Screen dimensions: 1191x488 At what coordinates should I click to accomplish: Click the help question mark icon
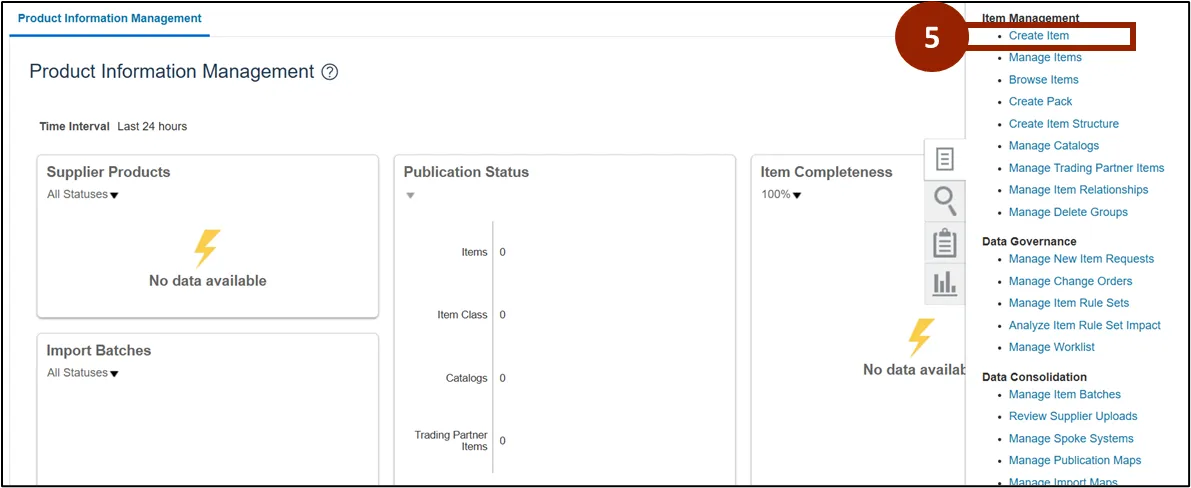pos(330,72)
